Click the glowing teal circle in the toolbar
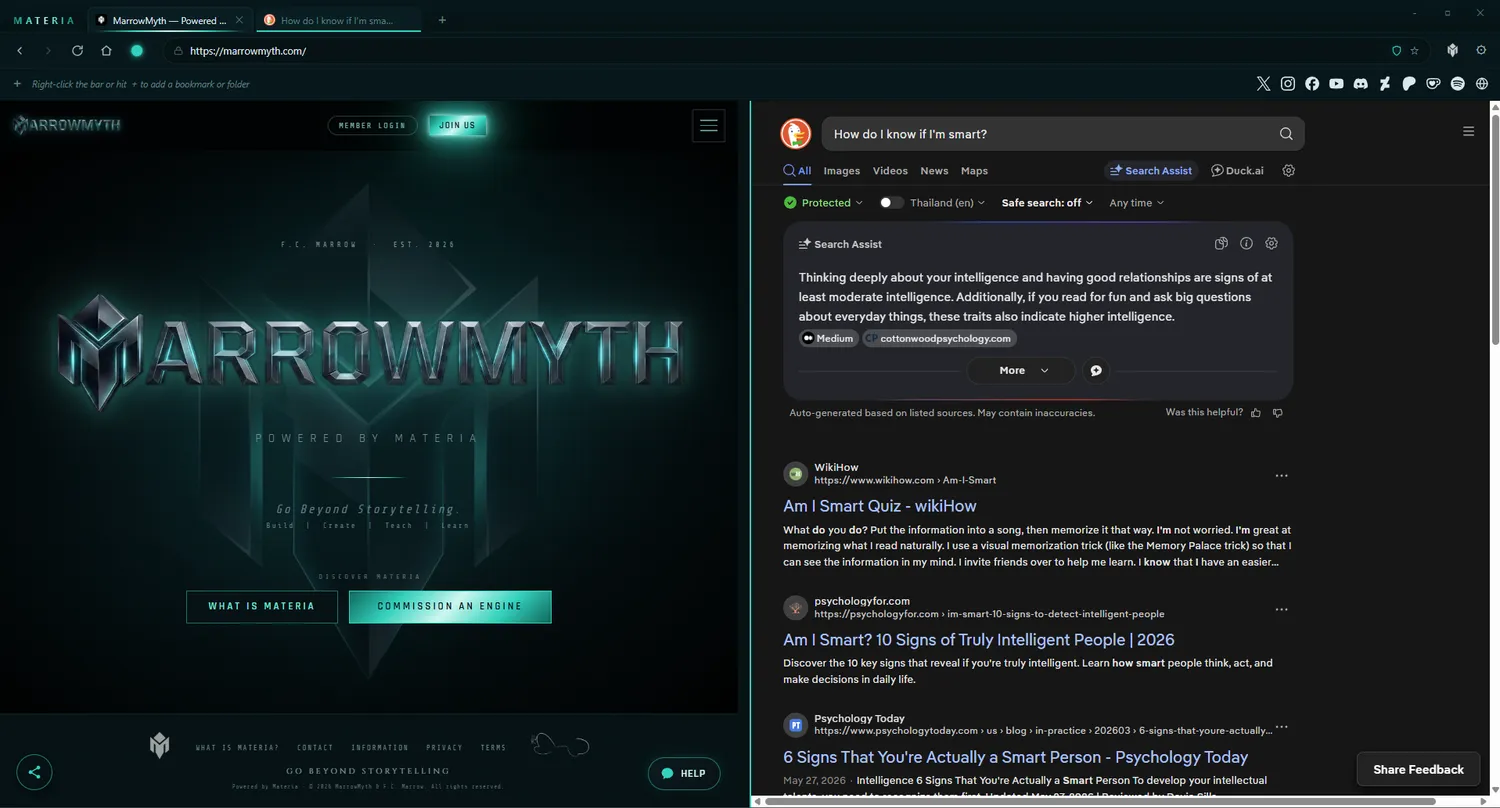1500x808 pixels. [137, 50]
